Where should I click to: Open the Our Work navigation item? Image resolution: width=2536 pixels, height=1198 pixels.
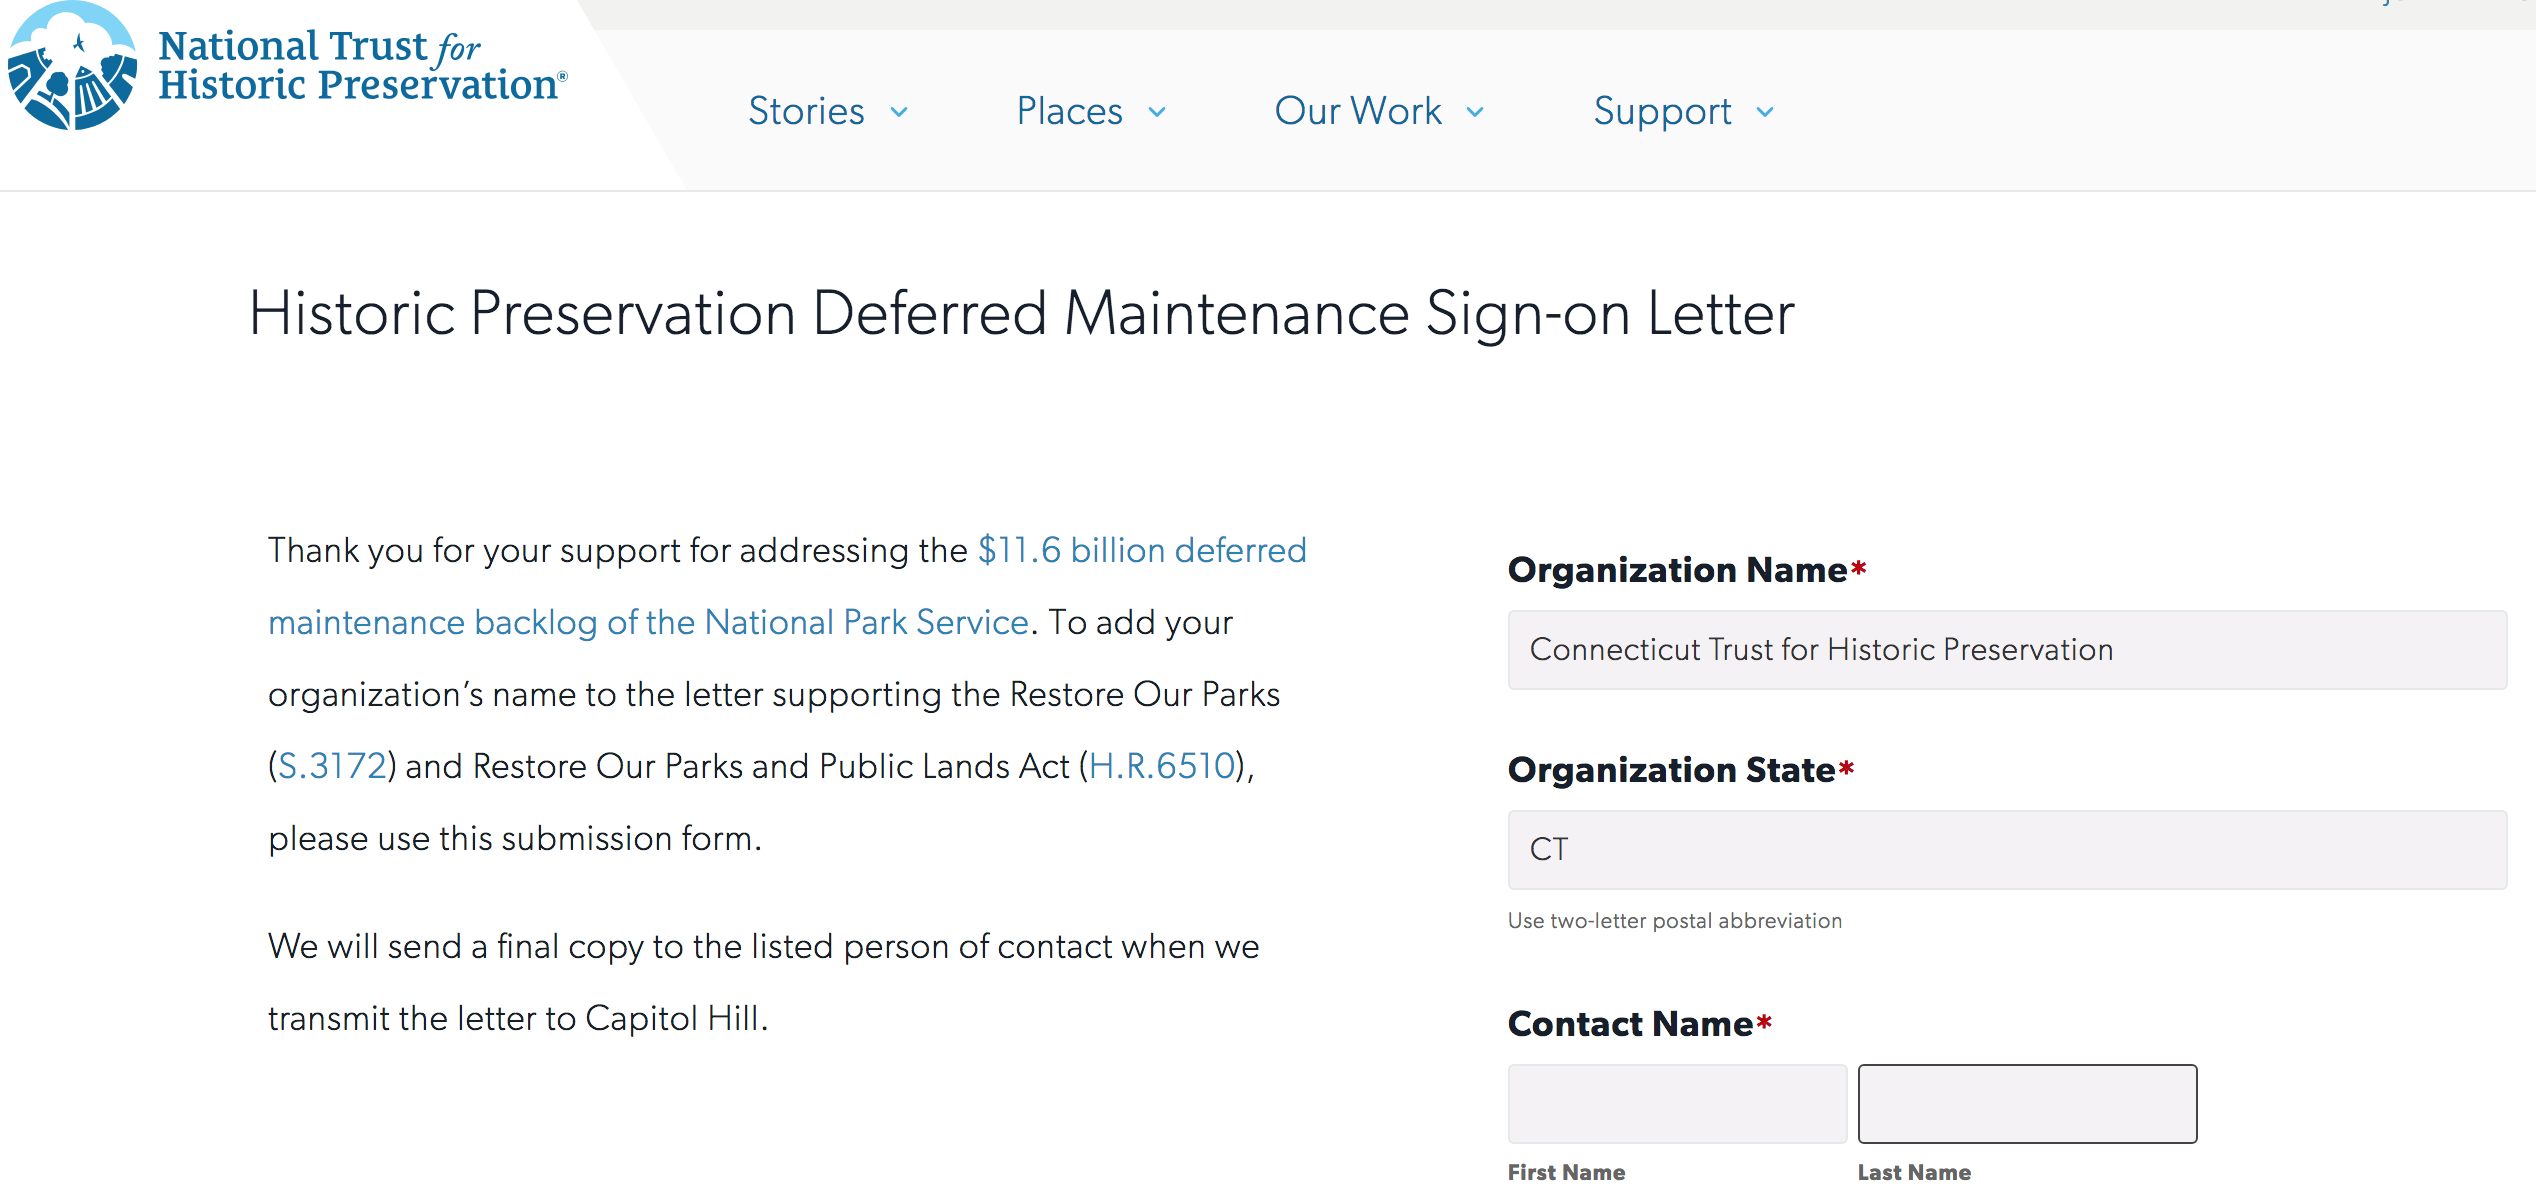[1358, 111]
